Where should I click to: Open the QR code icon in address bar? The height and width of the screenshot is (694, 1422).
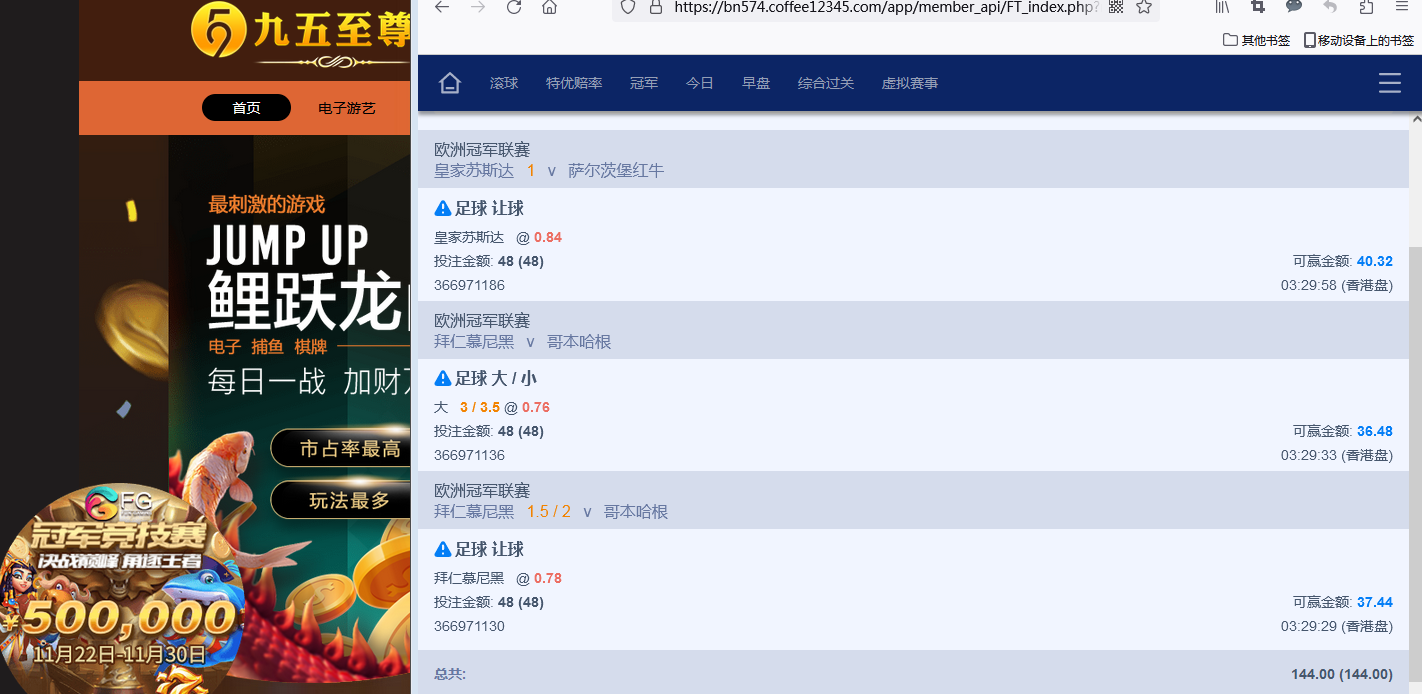click(x=1117, y=6)
